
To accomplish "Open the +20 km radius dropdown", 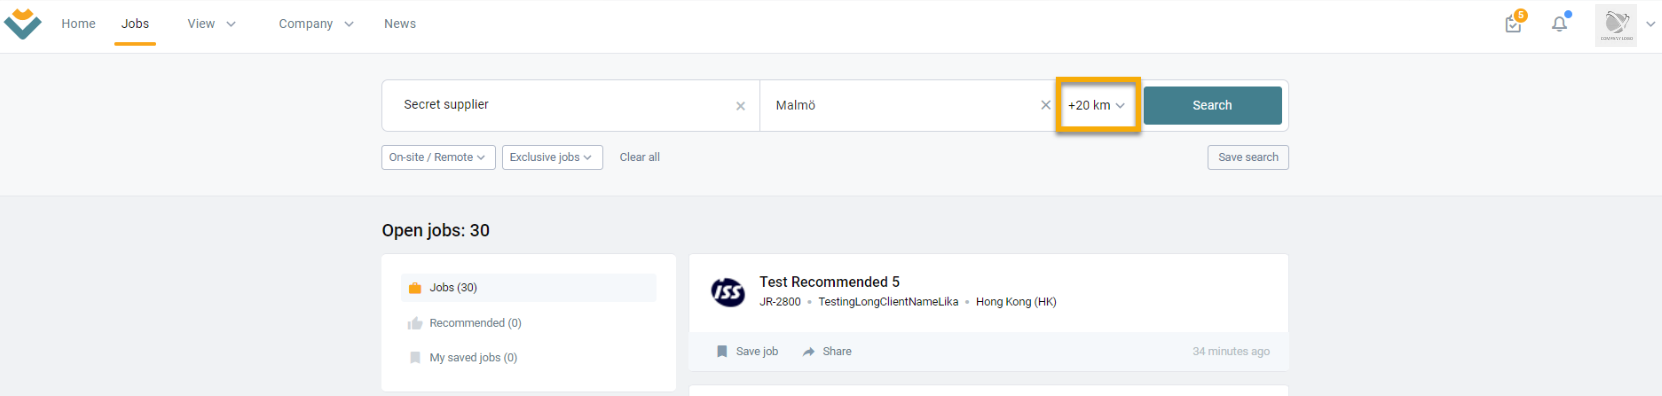I will click(1097, 105).
